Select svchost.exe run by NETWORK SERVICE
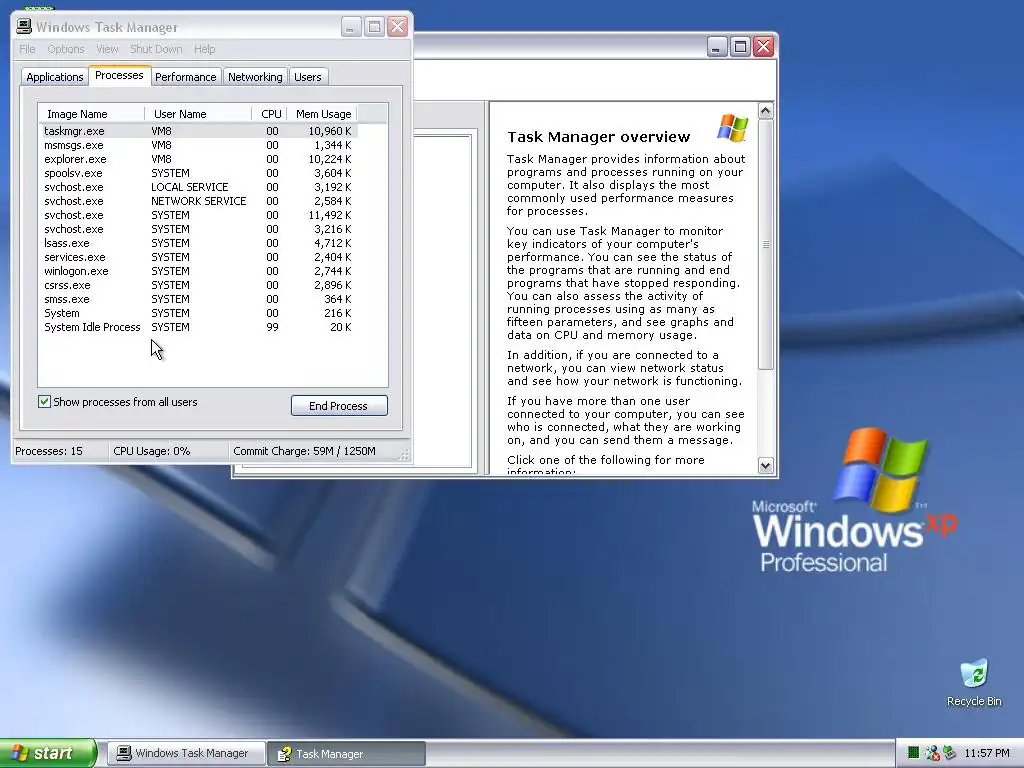This screenshot has width=1024, height=768. click(198, 201)
